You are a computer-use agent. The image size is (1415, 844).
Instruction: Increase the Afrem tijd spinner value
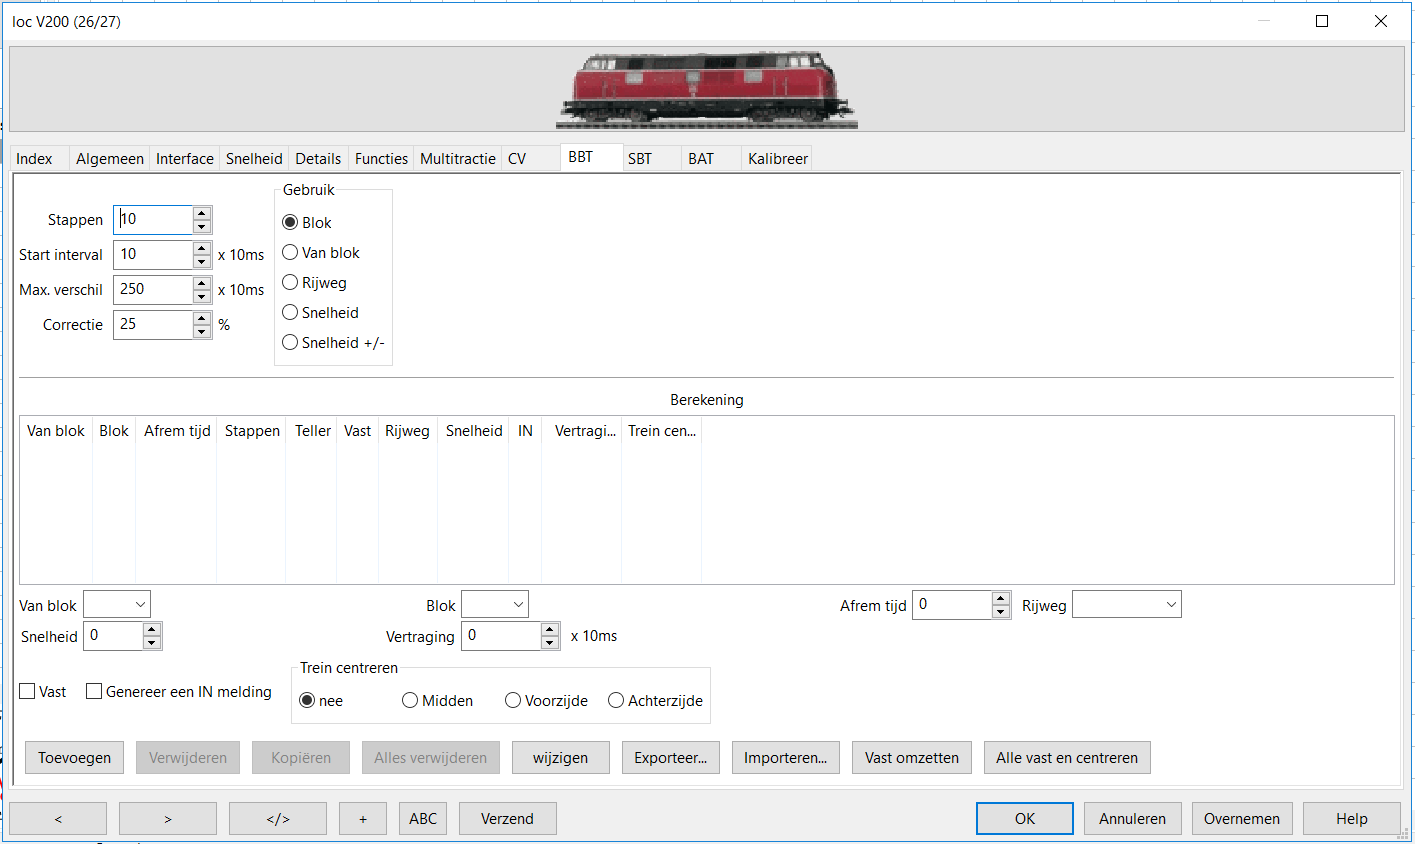1001,598
